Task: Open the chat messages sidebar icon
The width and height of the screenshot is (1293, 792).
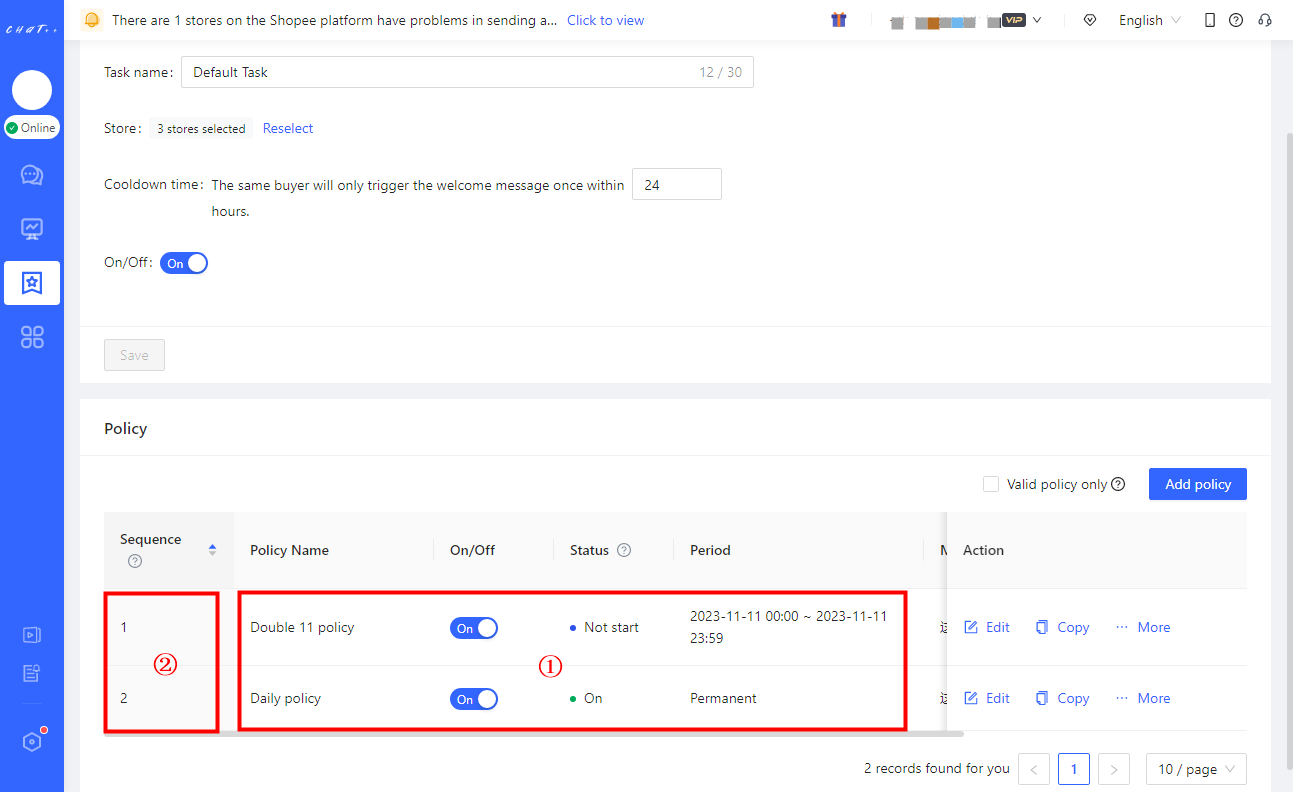Action: click(x=32, y=175)
